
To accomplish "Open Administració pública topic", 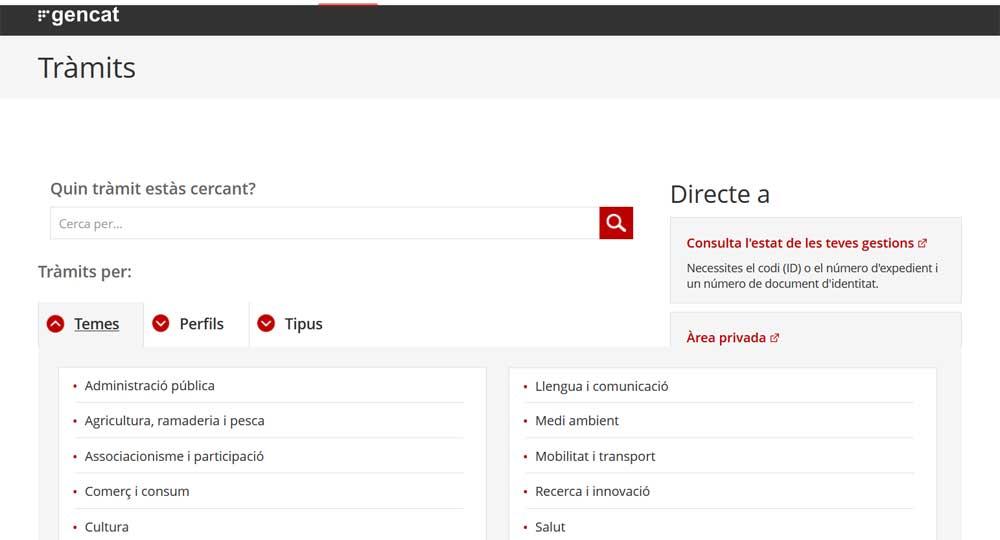I will point(149,386).
